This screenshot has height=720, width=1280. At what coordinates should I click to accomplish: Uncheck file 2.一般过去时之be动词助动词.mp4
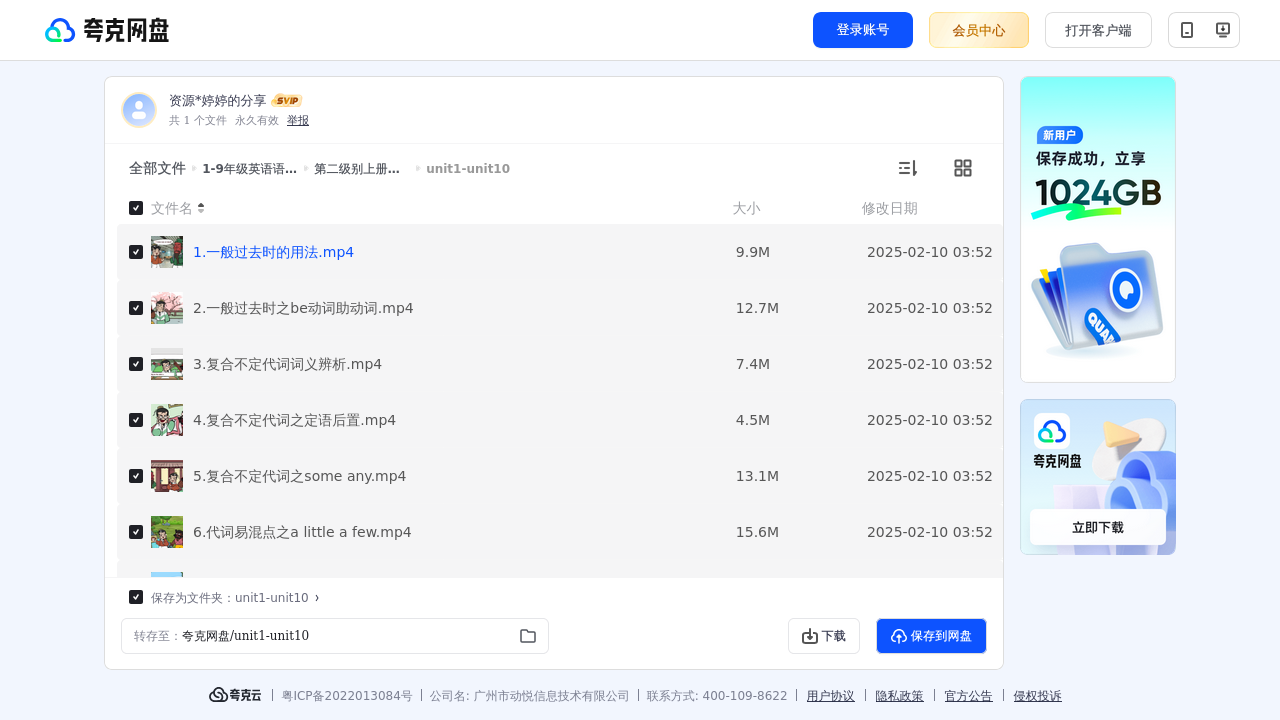click(136, 308)
